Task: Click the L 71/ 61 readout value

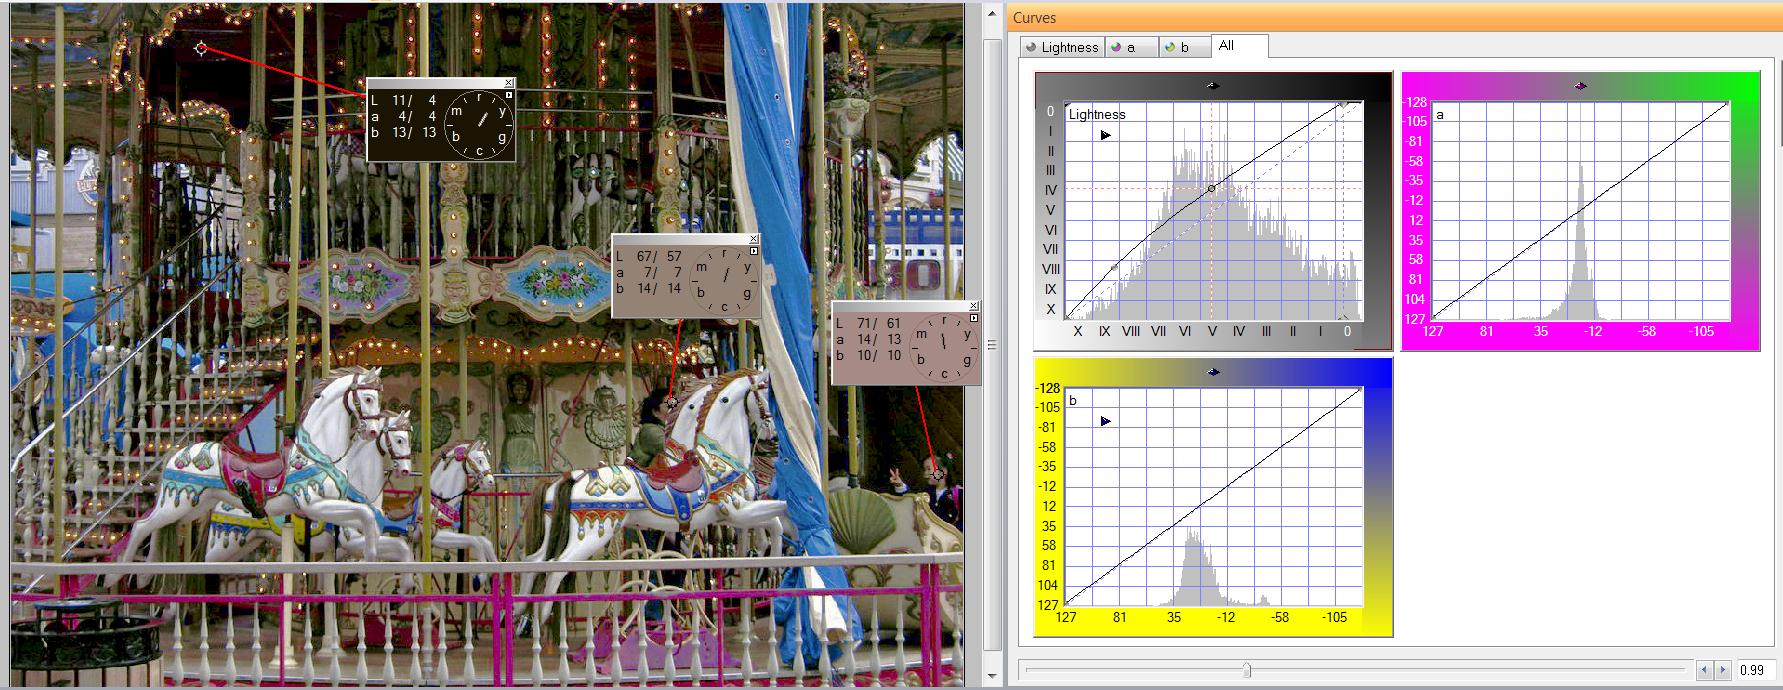Action: pos(870,323)
